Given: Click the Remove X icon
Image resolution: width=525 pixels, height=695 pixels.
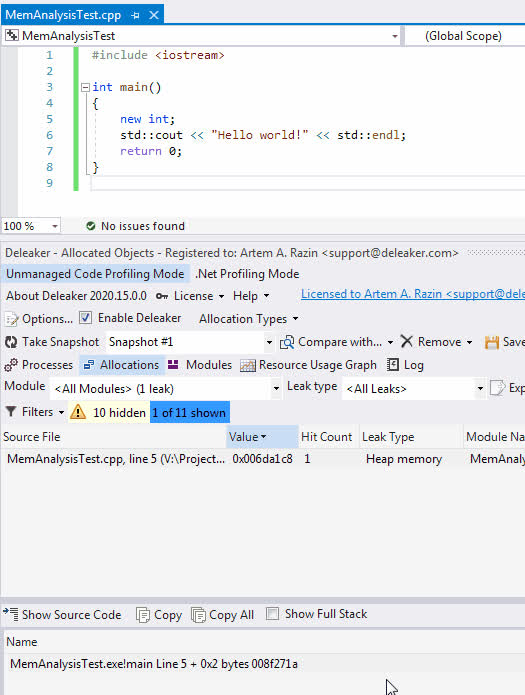Looking at the screenshot, I should pos(407,341).
